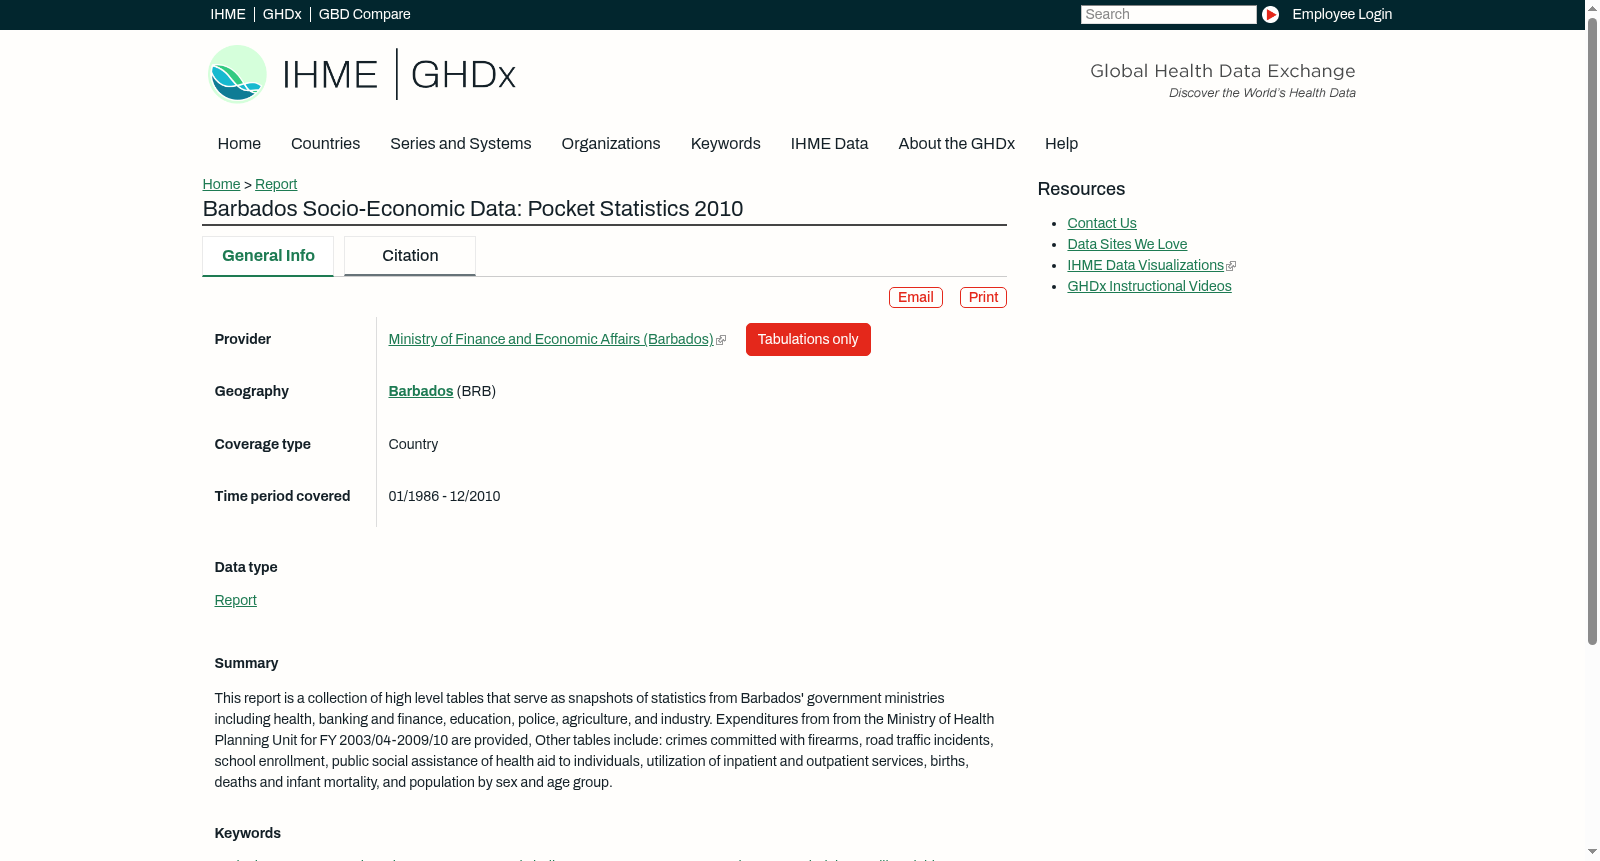Click the 'Provider' field label
This screenshot has height=861, width=1600.
[x=243, y=340]
